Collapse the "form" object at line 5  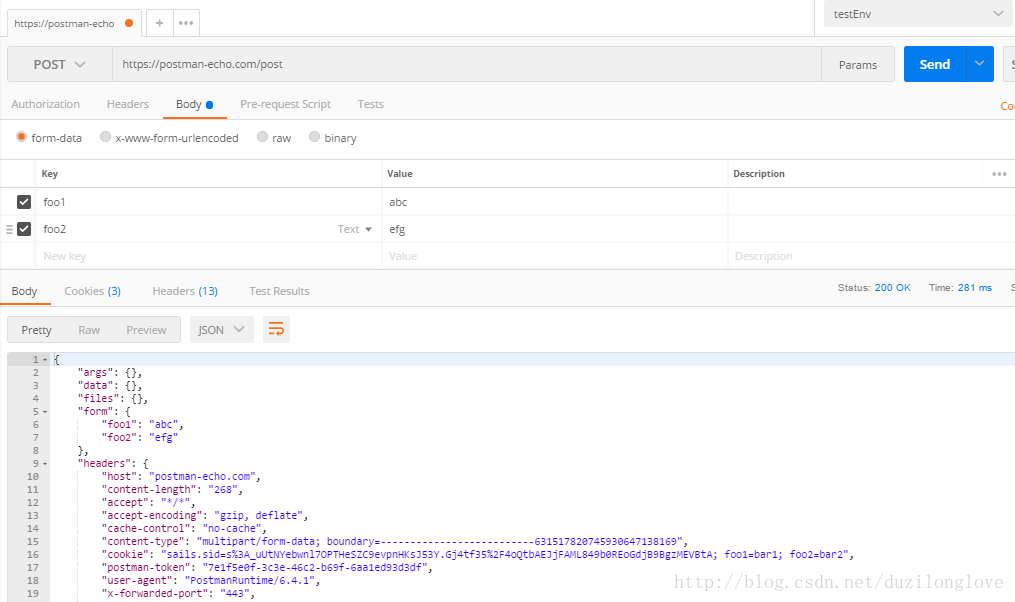pyautogui.click(x=45, y=411)
